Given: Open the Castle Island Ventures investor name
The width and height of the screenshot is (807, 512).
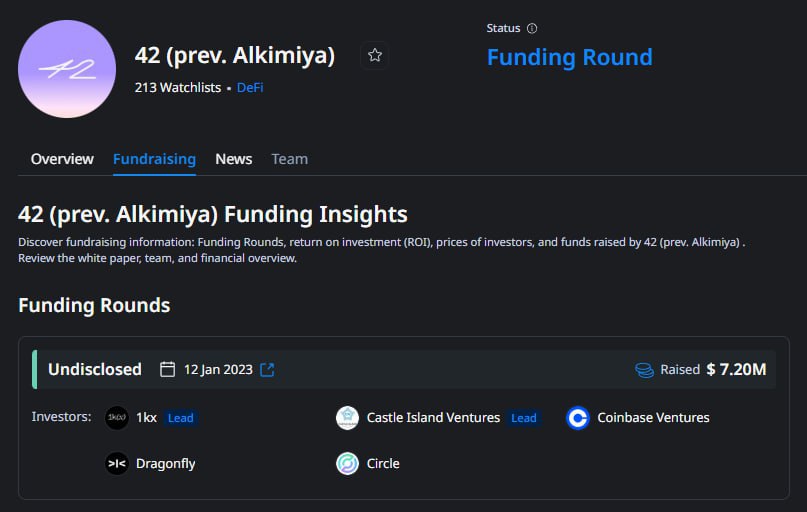Looking at the screenshot, I should coord(433,417).
